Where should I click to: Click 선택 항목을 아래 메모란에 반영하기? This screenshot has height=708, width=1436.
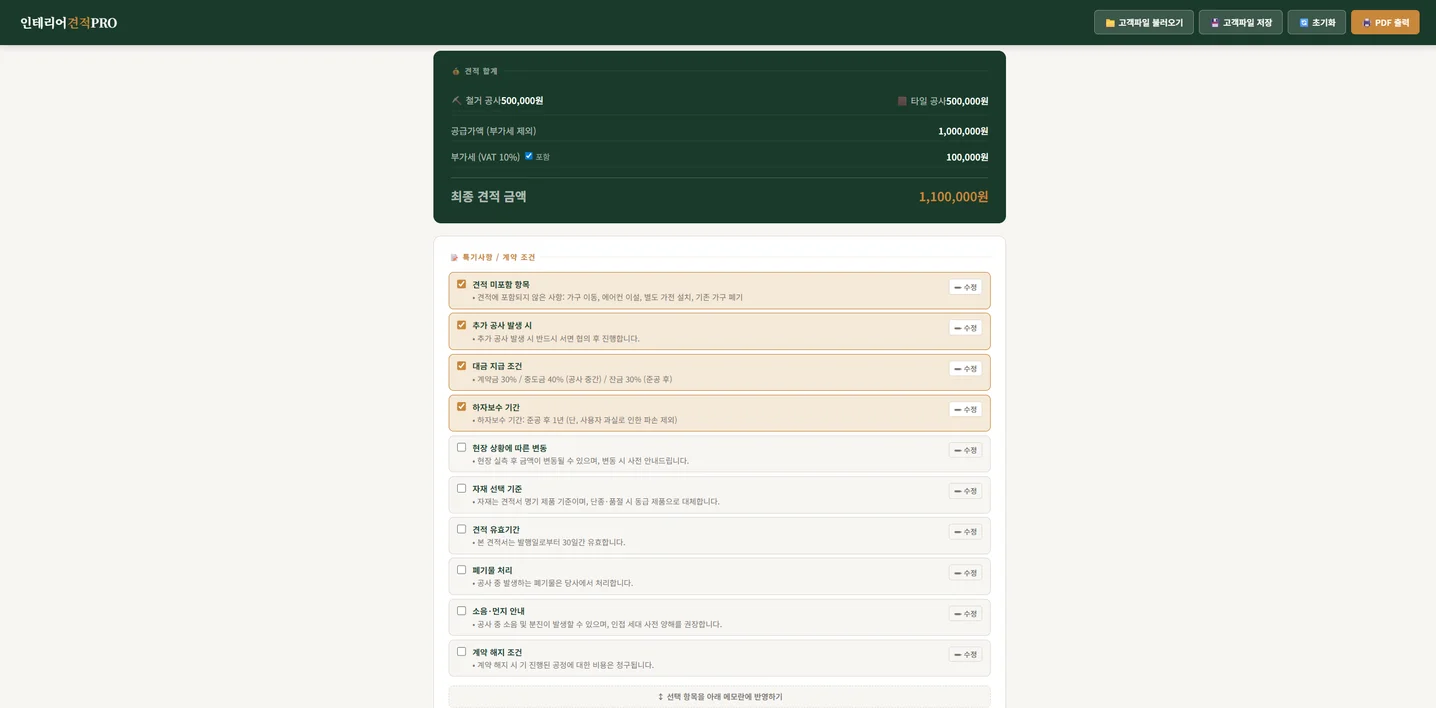720,696
